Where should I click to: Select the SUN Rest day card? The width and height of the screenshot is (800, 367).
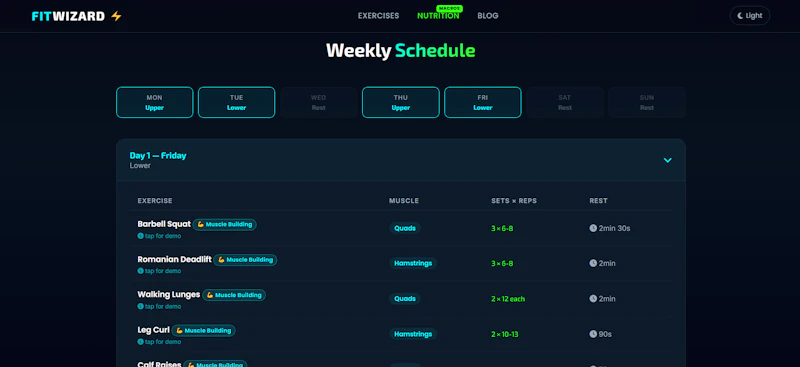[x=647, y=103]
